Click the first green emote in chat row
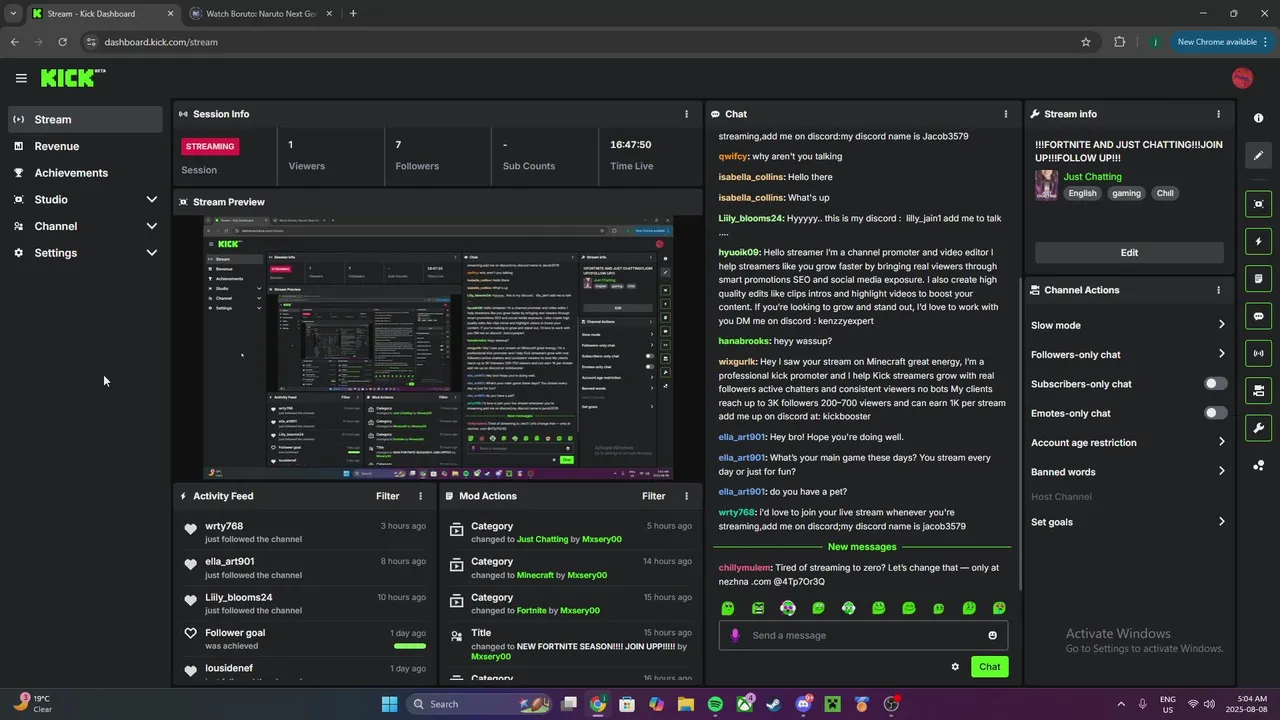 (x=728, y=608)
